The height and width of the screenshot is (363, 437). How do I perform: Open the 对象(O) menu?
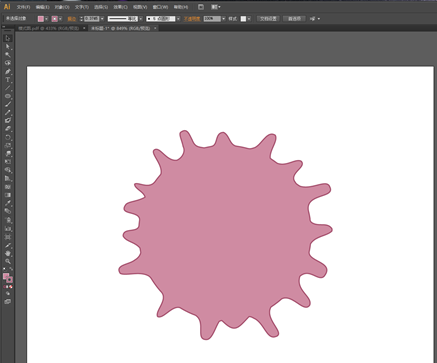click(x=62, y=7)
